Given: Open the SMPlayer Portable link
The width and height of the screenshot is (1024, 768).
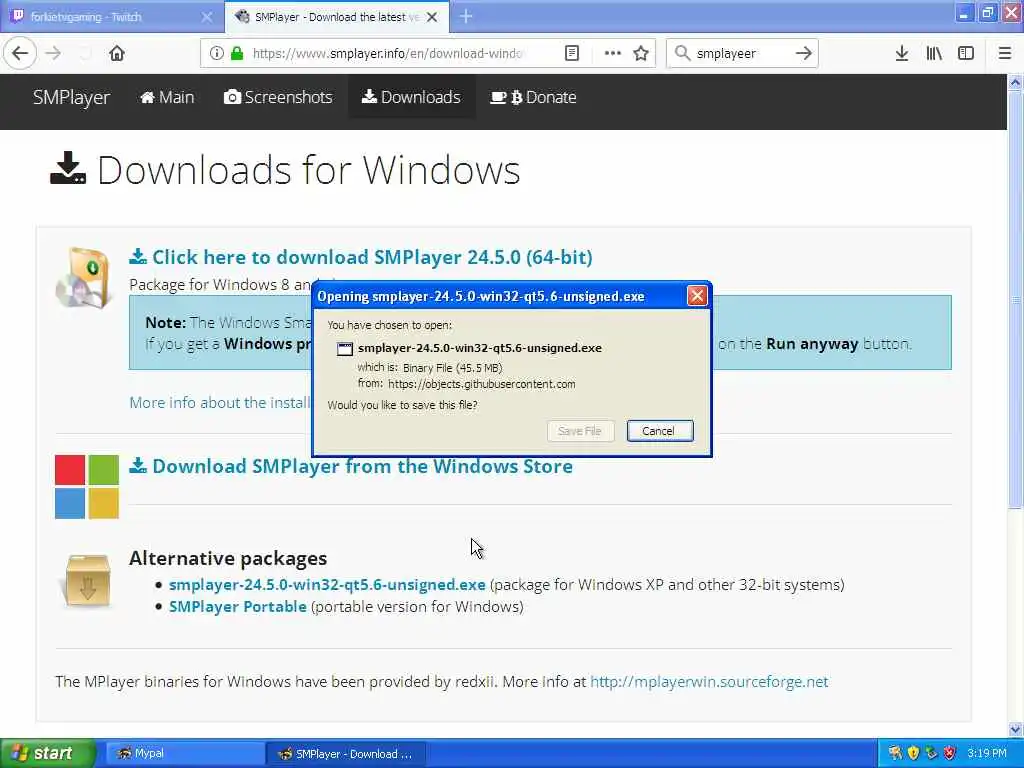Looking at the screenshot, I should point(238,607).
